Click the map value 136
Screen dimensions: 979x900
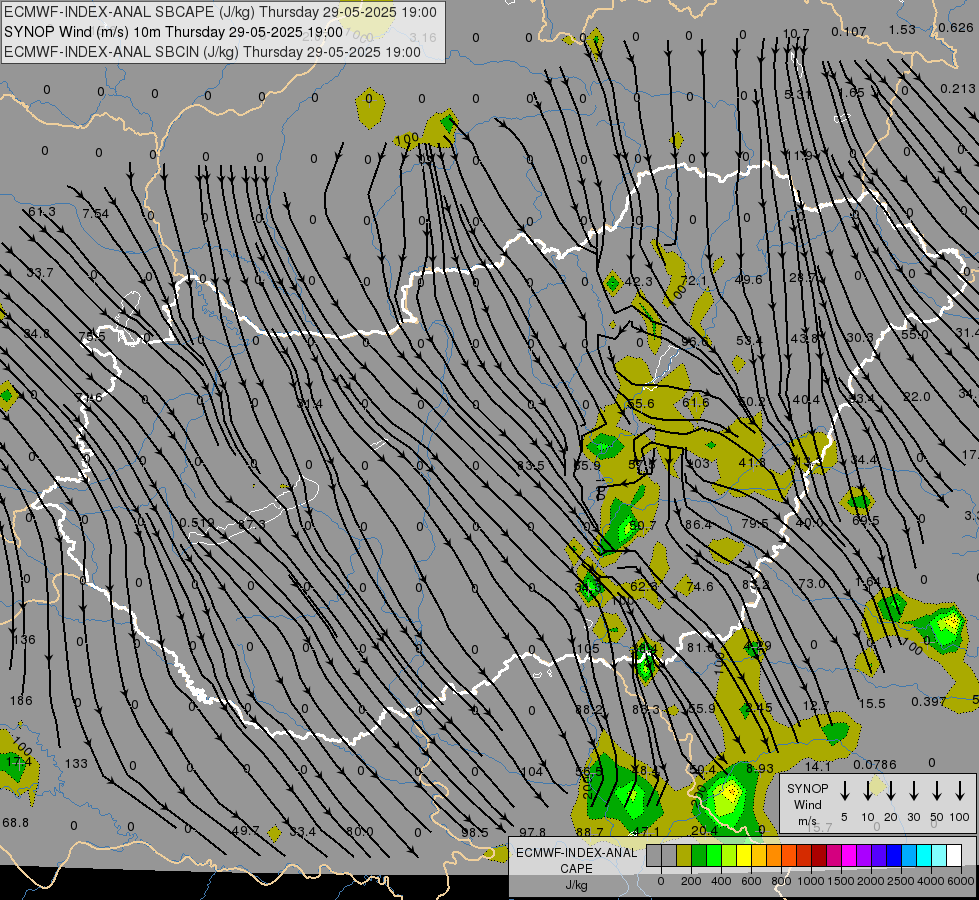(x=24, y=640)
